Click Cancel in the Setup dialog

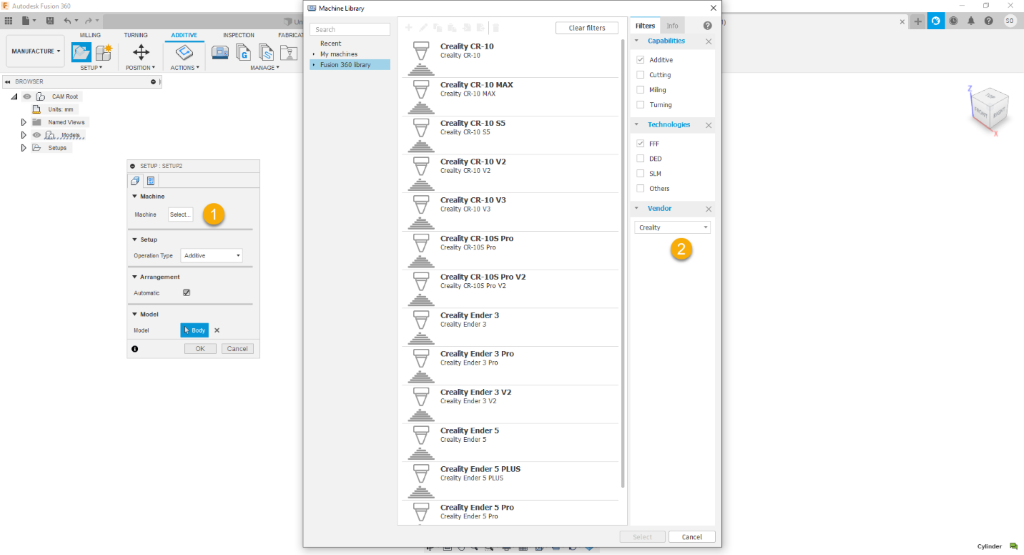tap(237, 349)
